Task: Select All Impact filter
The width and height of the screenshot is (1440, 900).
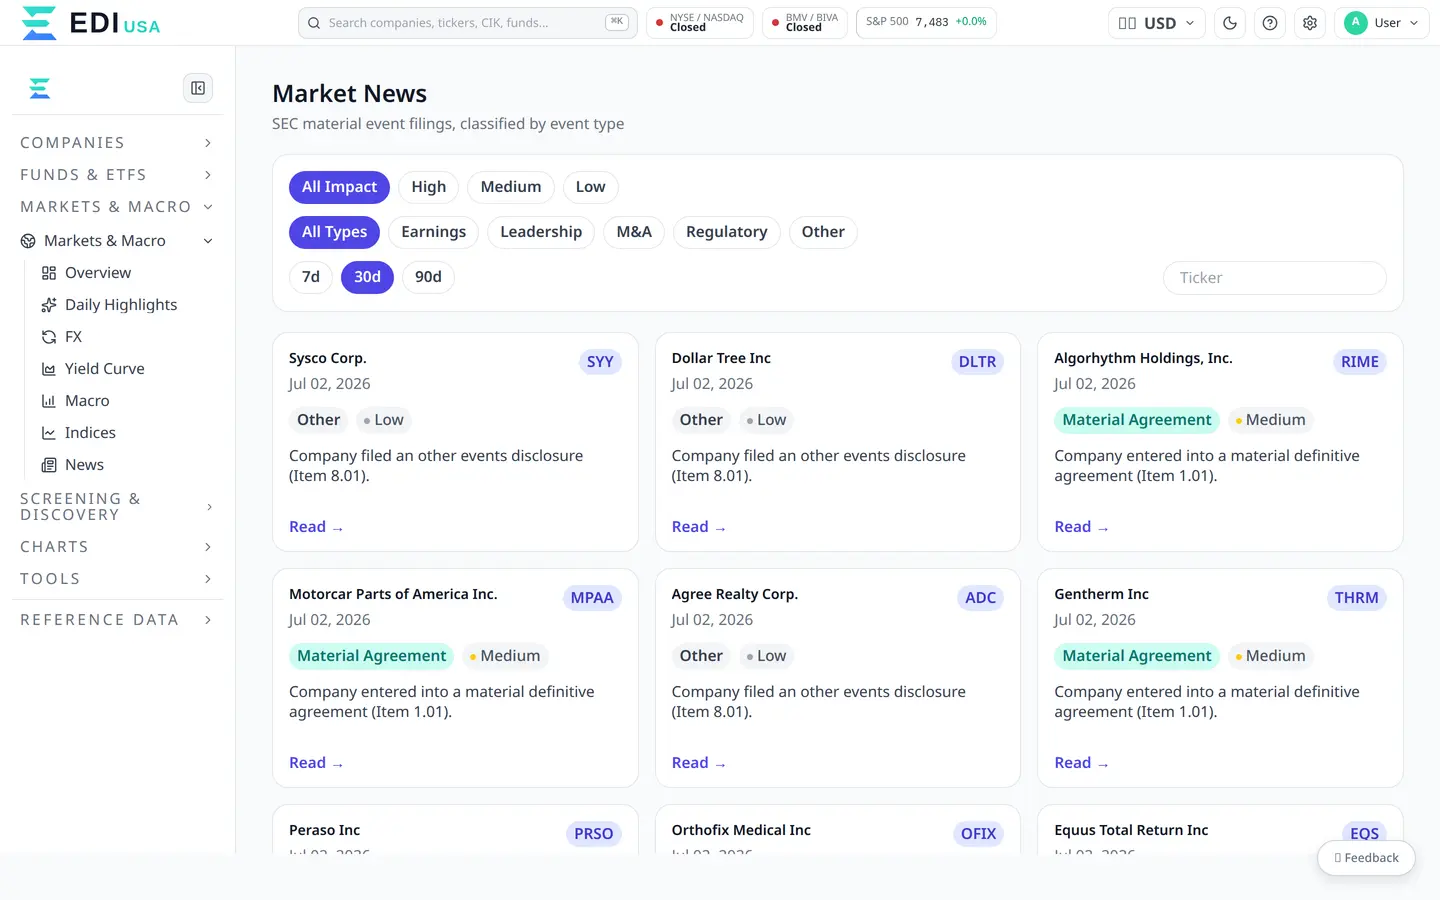Action: point(339,187)
